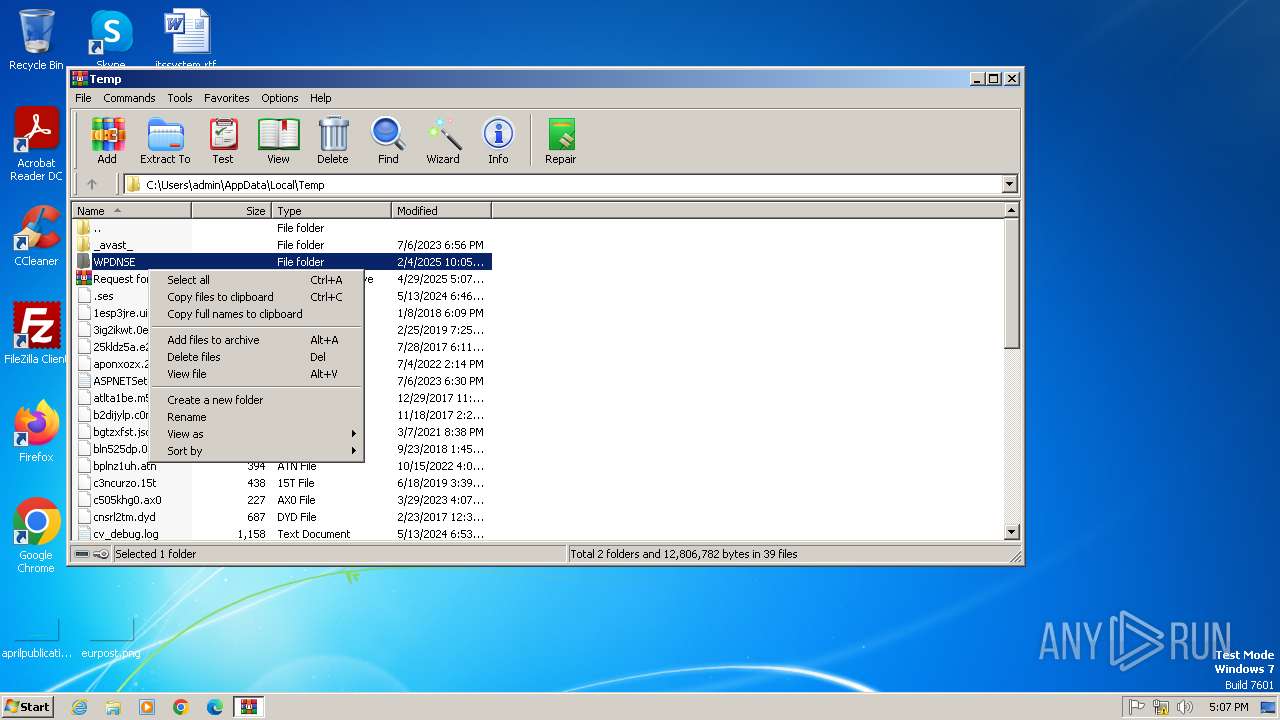Viewport: 1280px width, 720px height.
Task: Choose Copy files to clipboard
Action: tap(256, 297)
